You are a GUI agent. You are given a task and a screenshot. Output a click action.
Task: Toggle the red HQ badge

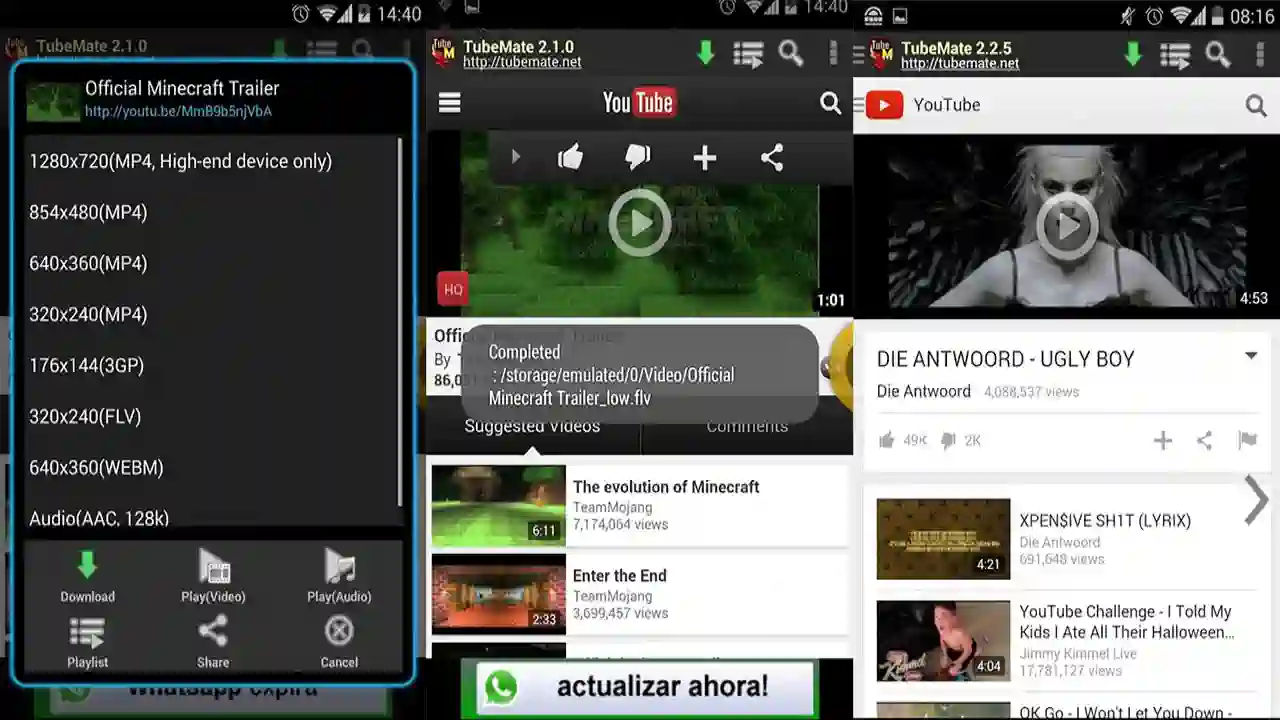point(453,290)
